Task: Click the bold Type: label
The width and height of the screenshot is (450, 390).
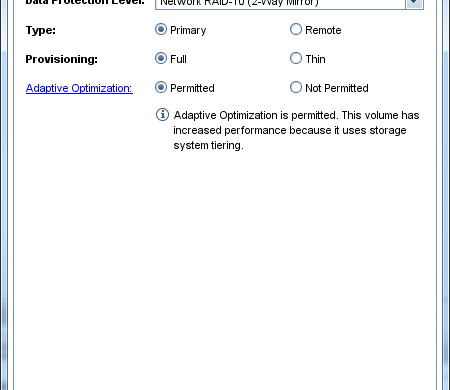Action: point(41,30)
